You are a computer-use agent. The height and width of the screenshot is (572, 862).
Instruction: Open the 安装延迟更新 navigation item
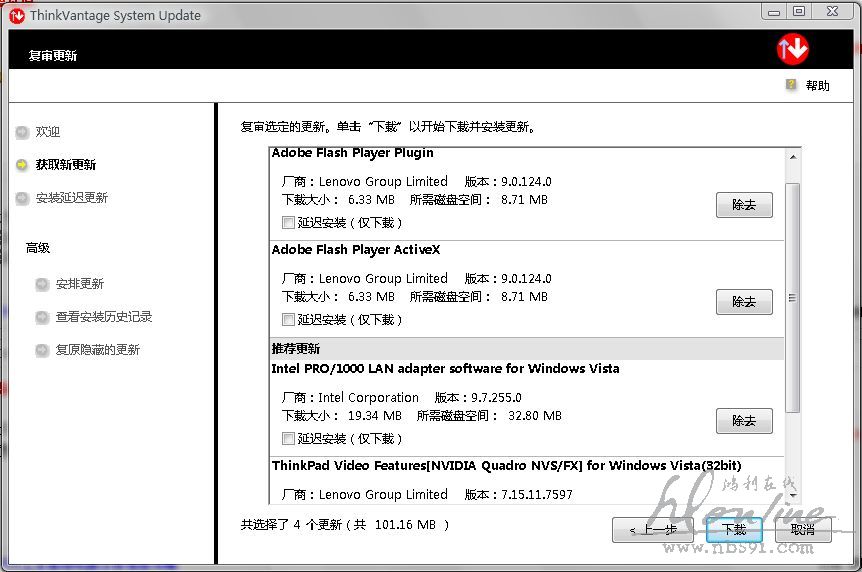(71, 198)
